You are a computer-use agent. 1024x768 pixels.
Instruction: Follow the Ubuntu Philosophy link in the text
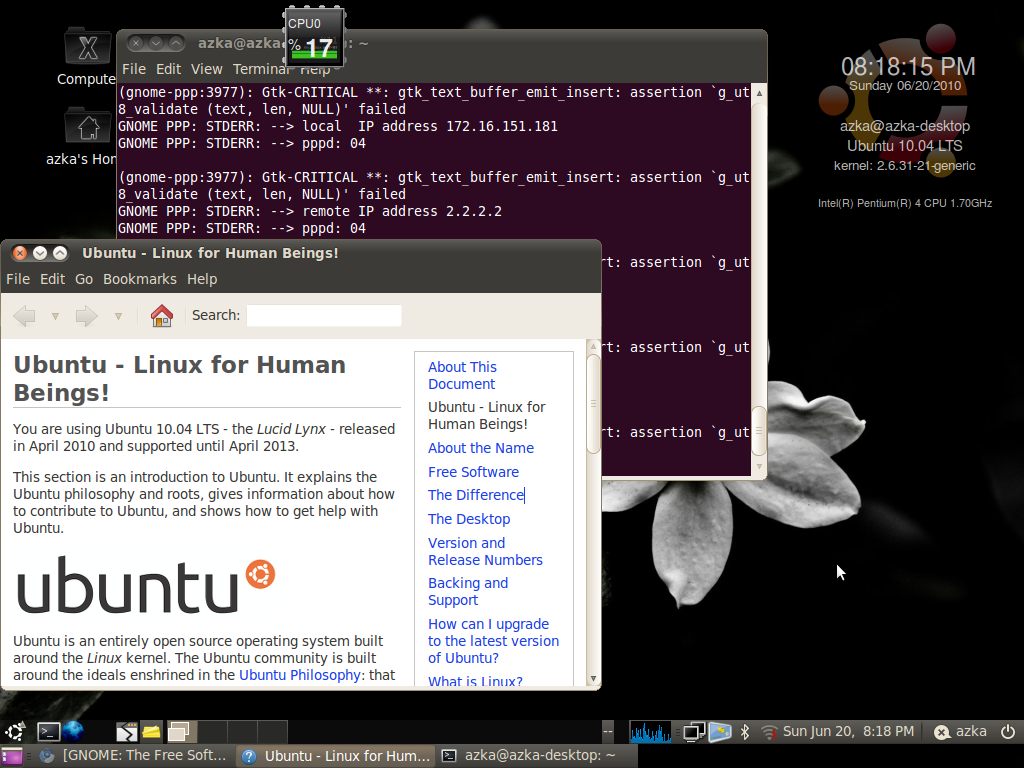point(299,675)
